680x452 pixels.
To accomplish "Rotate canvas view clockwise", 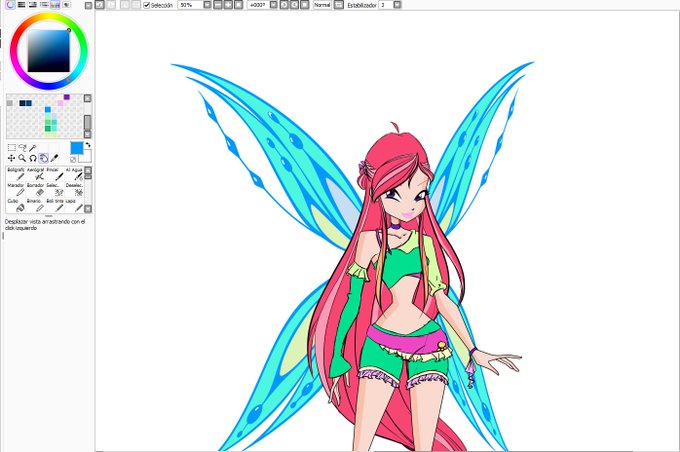I will point(294,5).
